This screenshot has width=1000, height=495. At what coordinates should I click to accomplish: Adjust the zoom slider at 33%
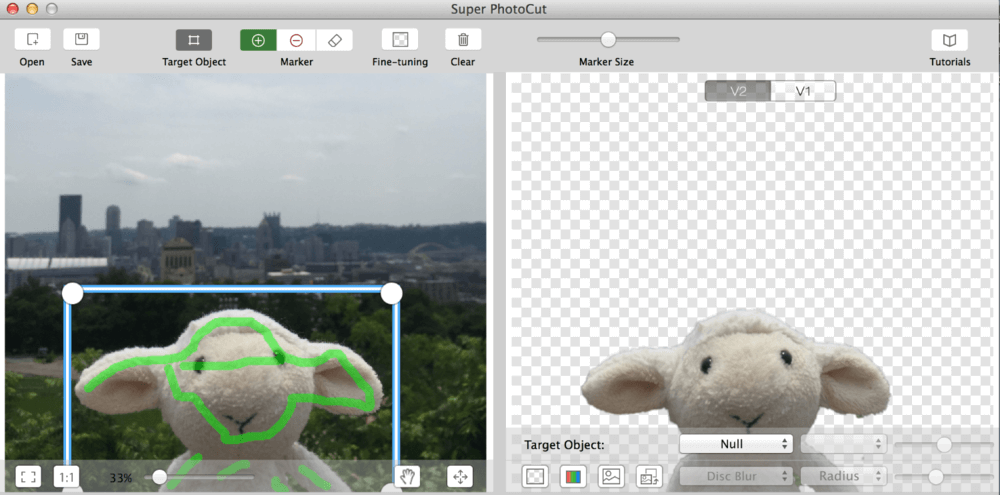pos(159,477)
